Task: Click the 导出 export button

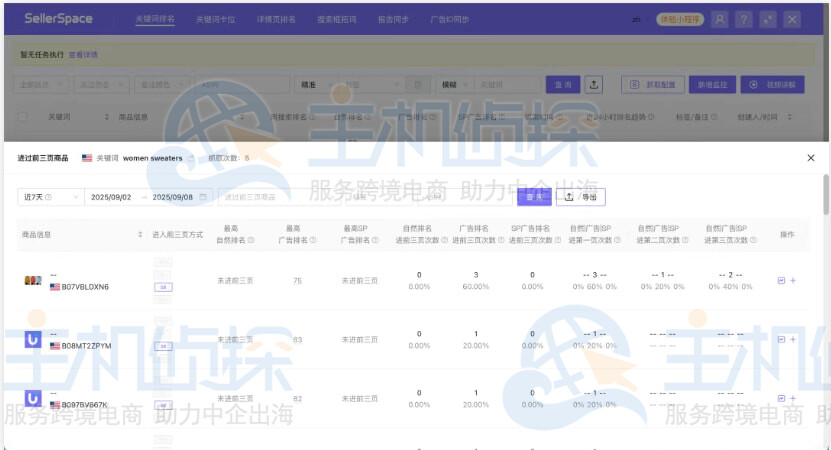Action: pos(581,197)
